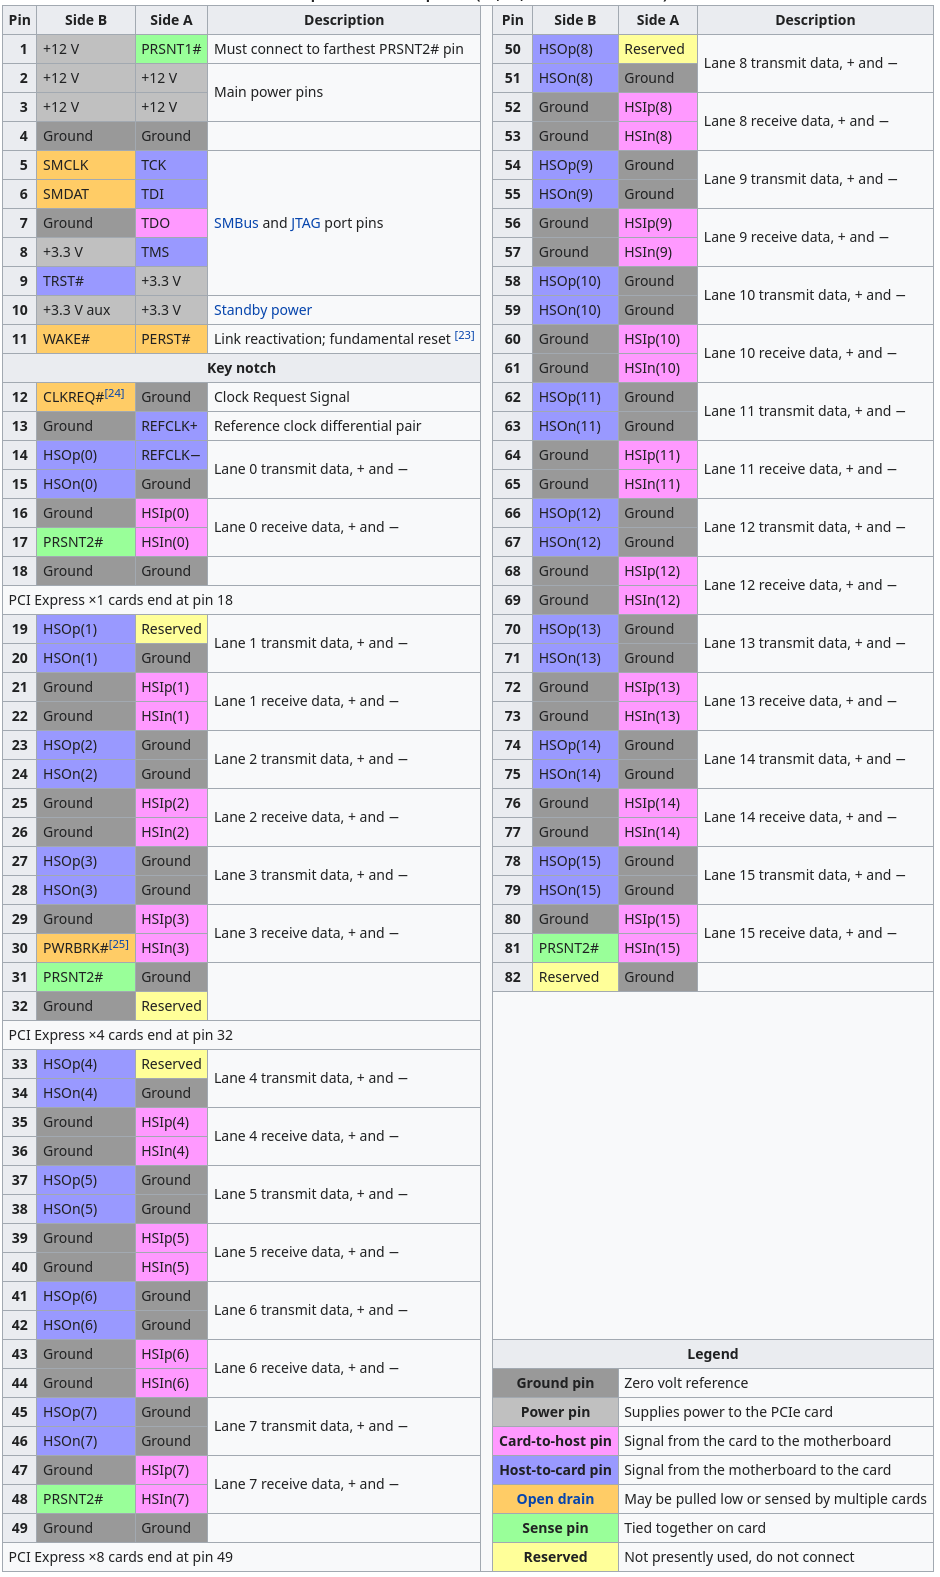The height and width of the screenshot is (1577, 940).
Task: Select PRSNT2# in the pin 81 row
Action: [x=575, y=948]
